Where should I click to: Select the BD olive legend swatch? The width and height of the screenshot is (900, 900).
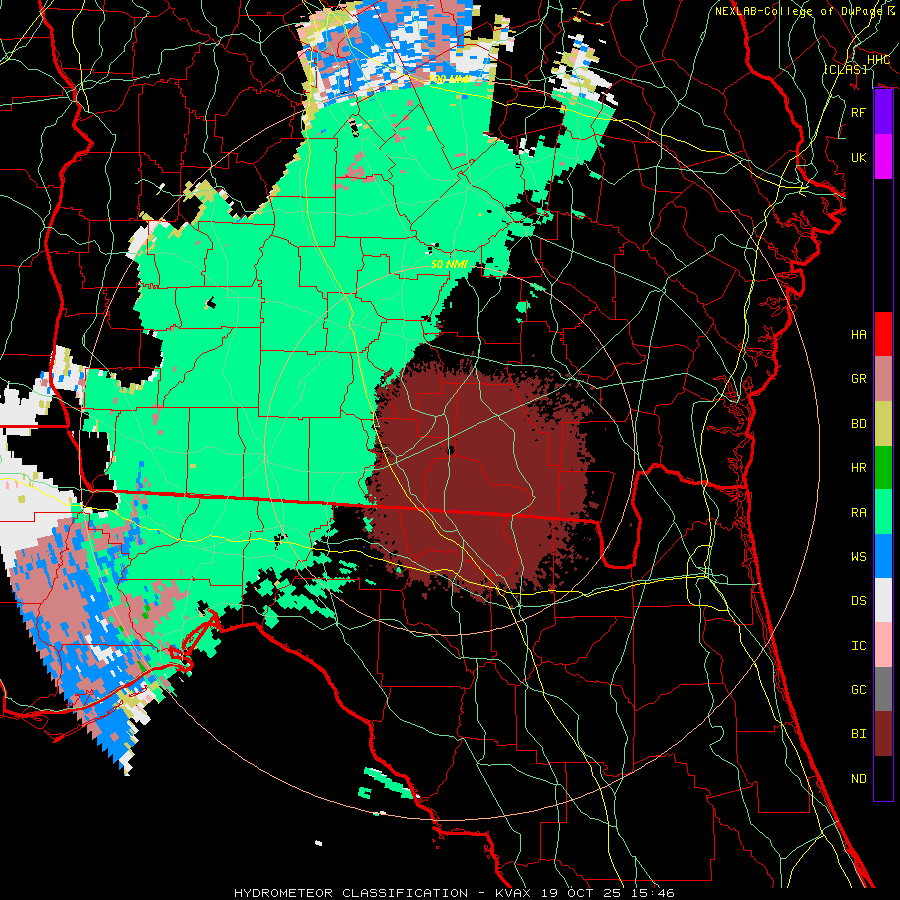pyautogui.click(x=883, y=423)
